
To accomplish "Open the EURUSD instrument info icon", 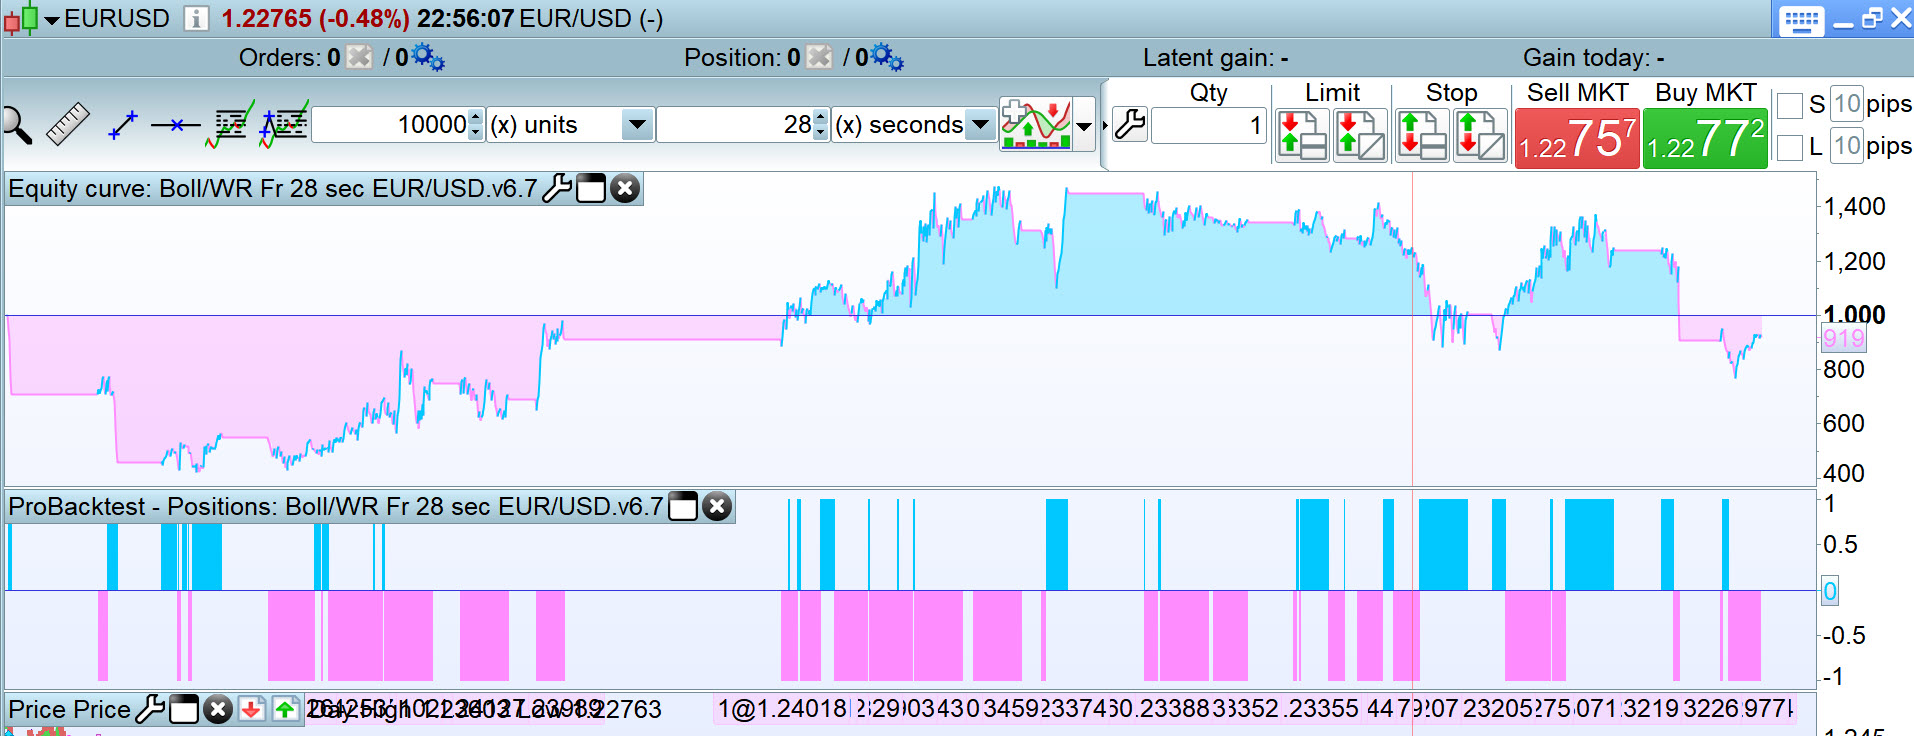I will 196,19.
